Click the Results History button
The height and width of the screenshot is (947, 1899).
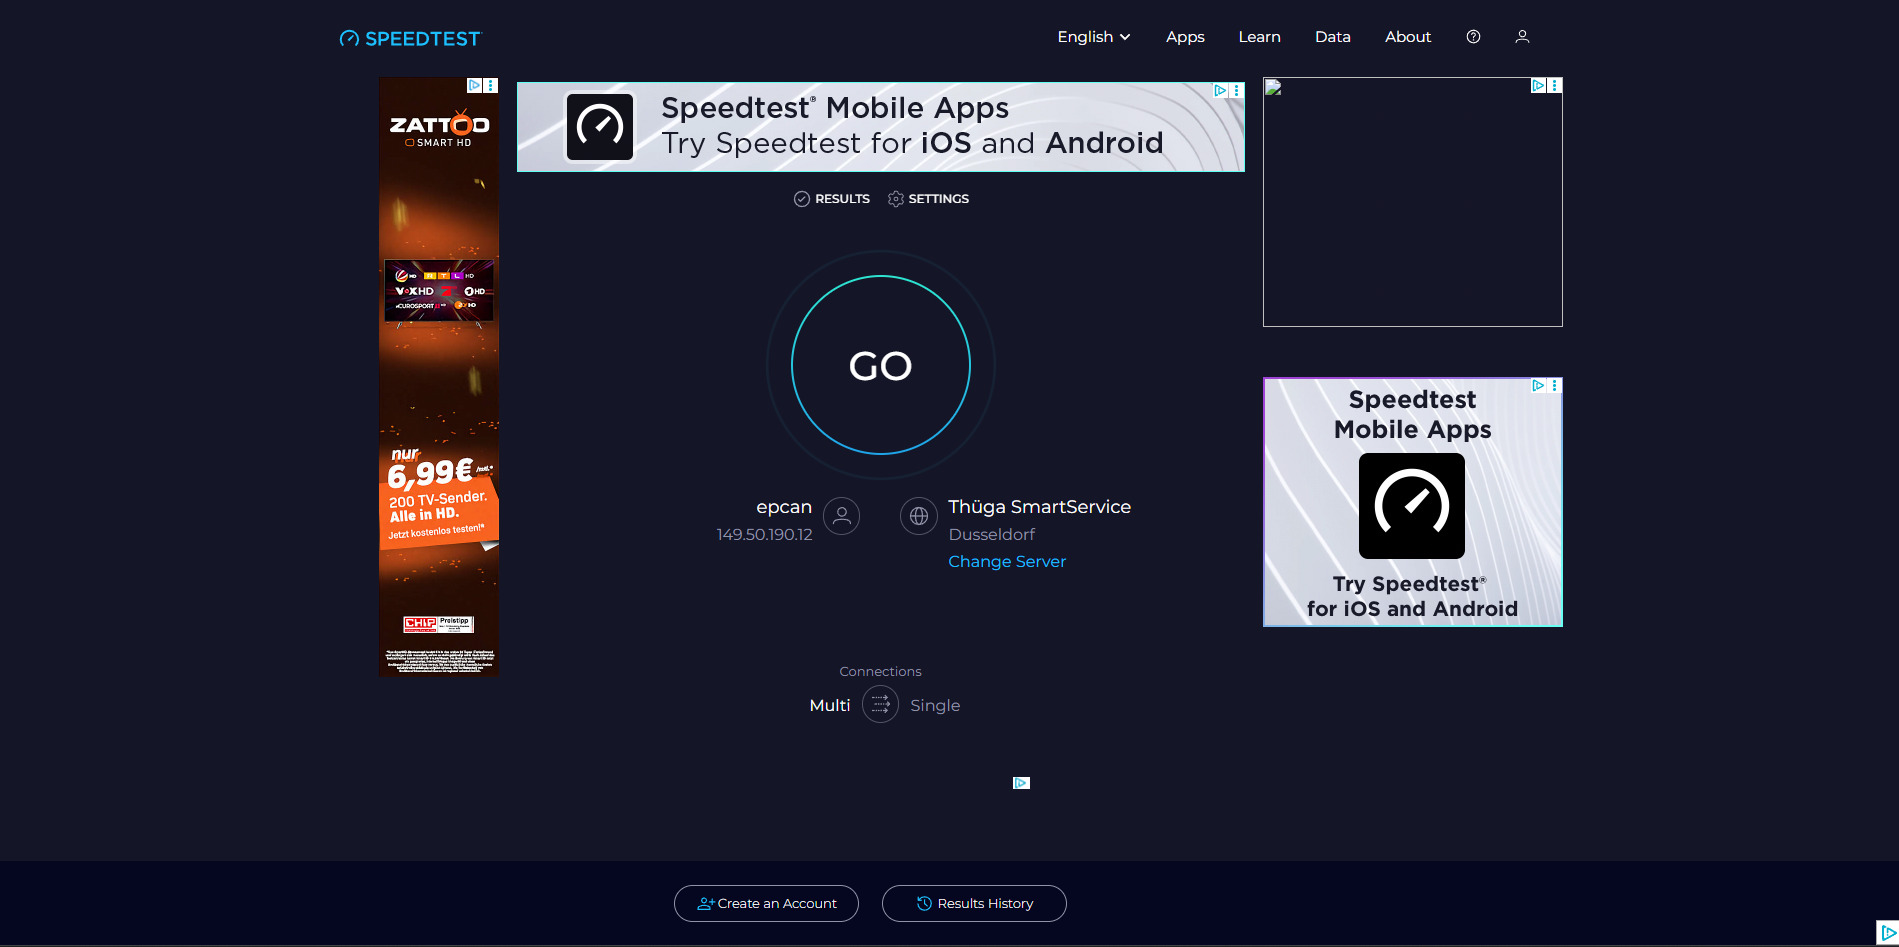coord(974,904)
